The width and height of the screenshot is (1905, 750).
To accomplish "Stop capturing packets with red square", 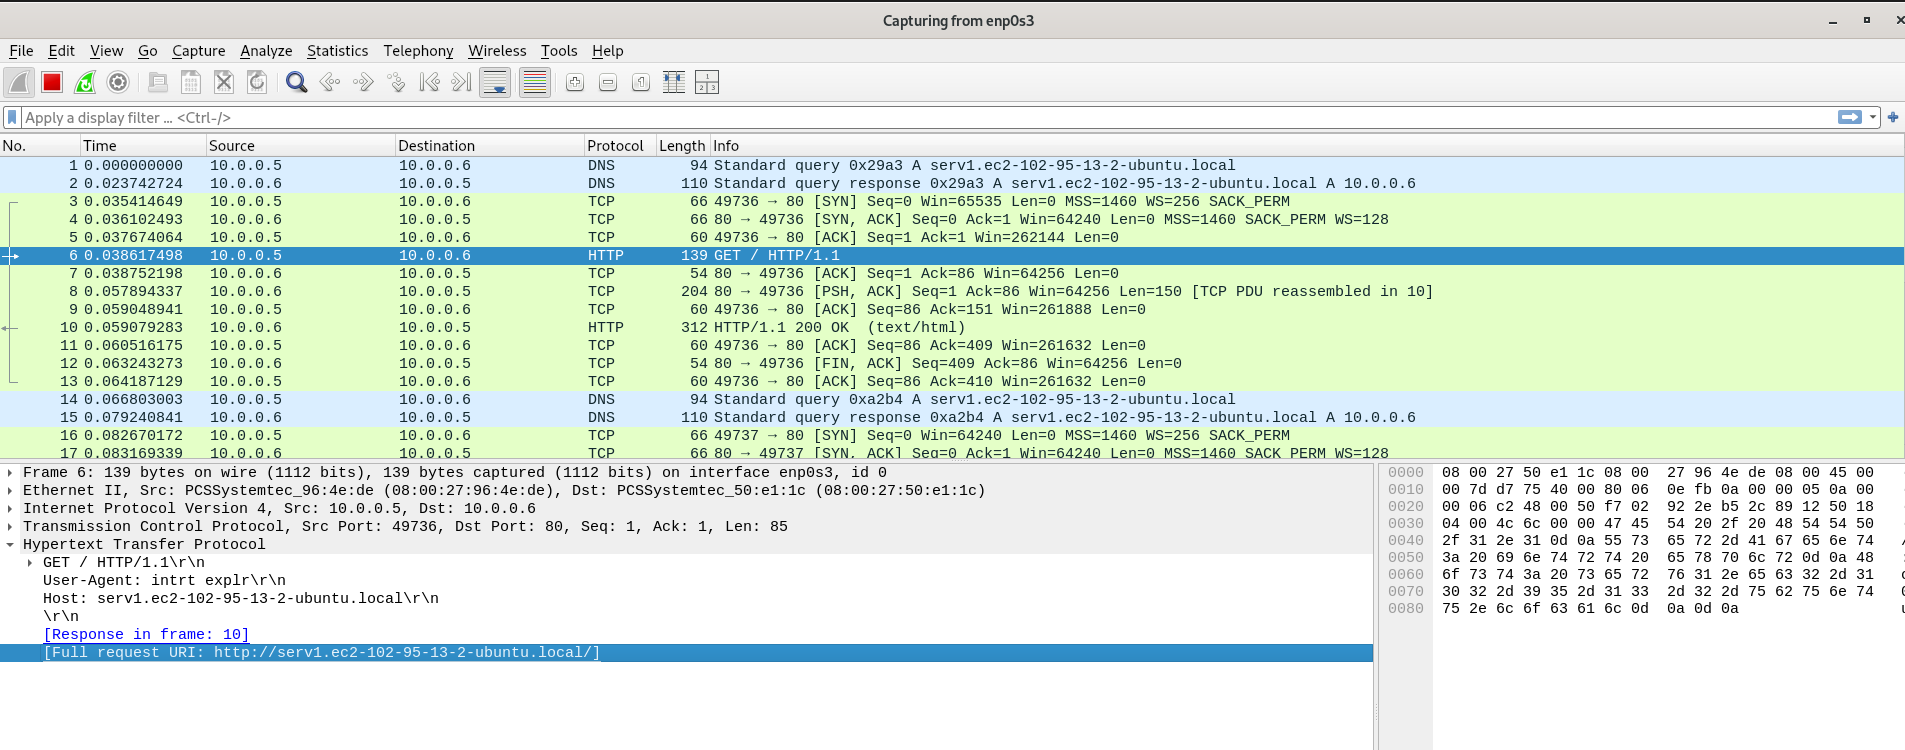I will 52,82.
